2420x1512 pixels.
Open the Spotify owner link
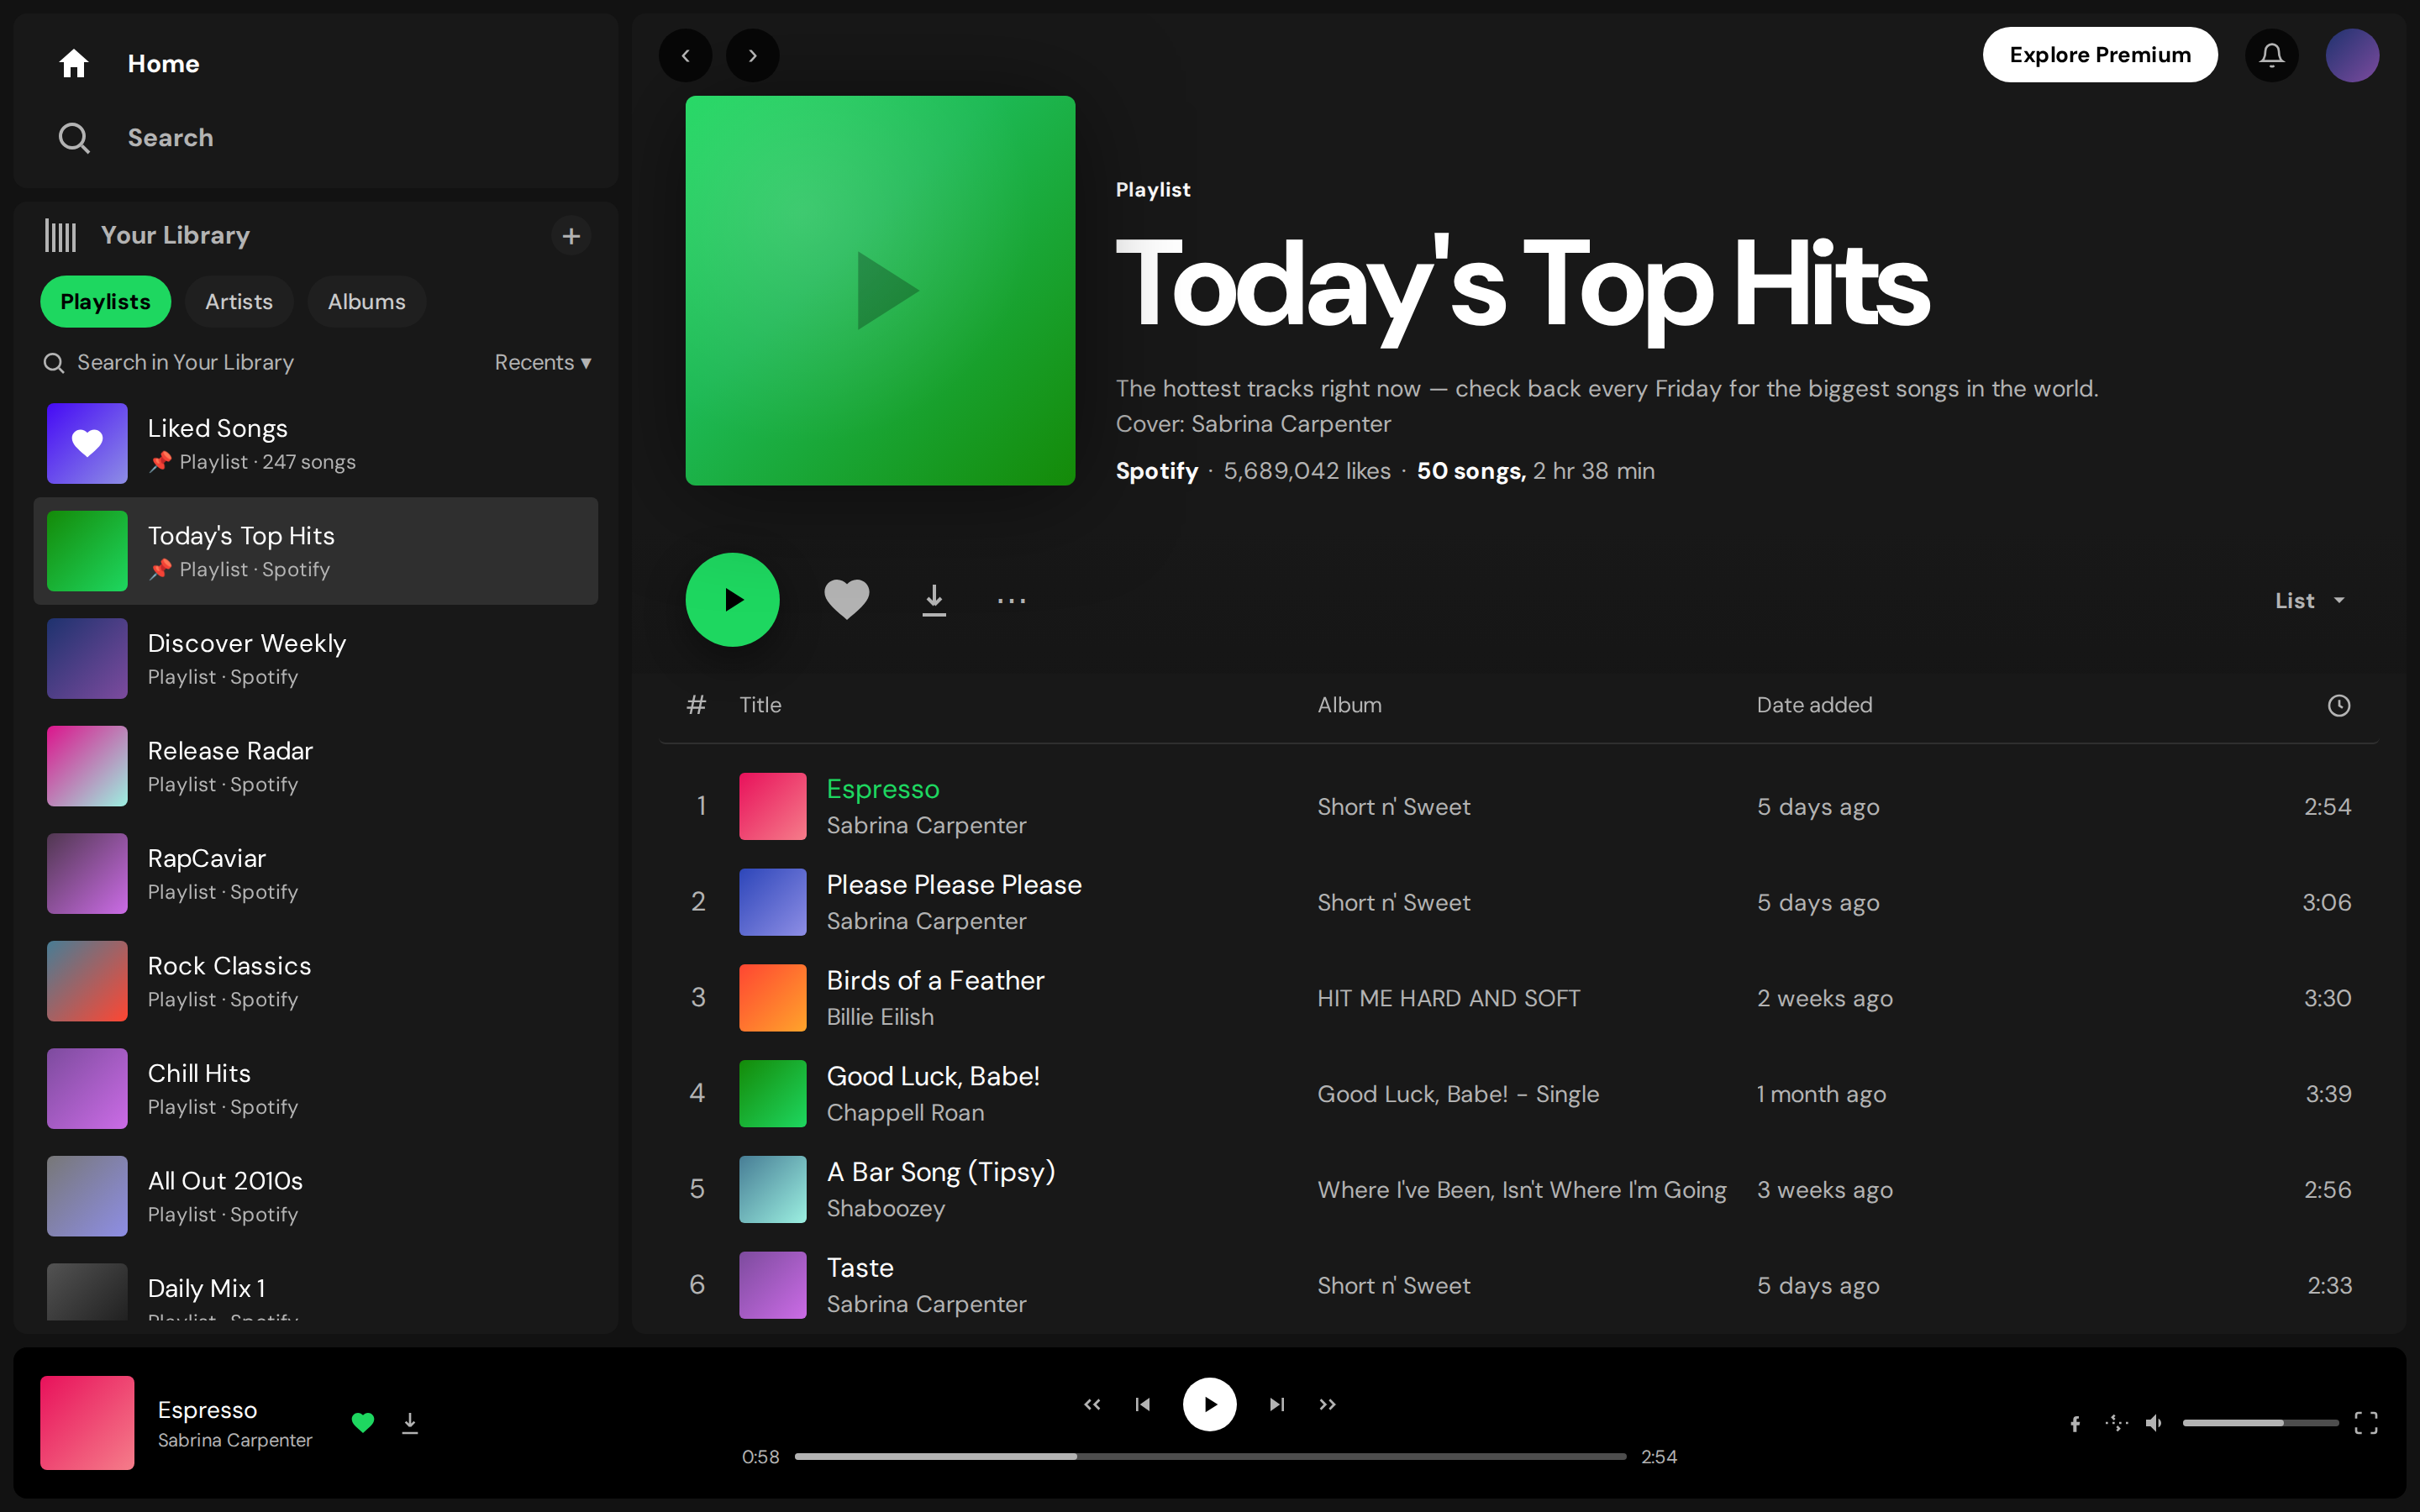pyautogui.click(x=1157, y=471)
